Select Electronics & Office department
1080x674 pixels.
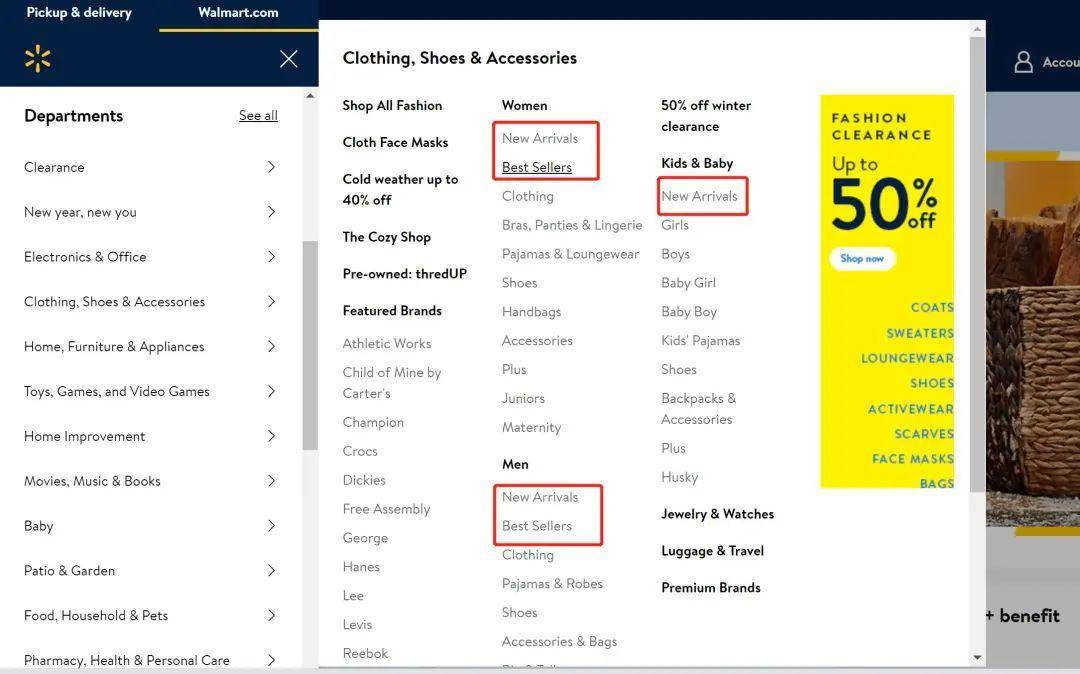(85, 257)
